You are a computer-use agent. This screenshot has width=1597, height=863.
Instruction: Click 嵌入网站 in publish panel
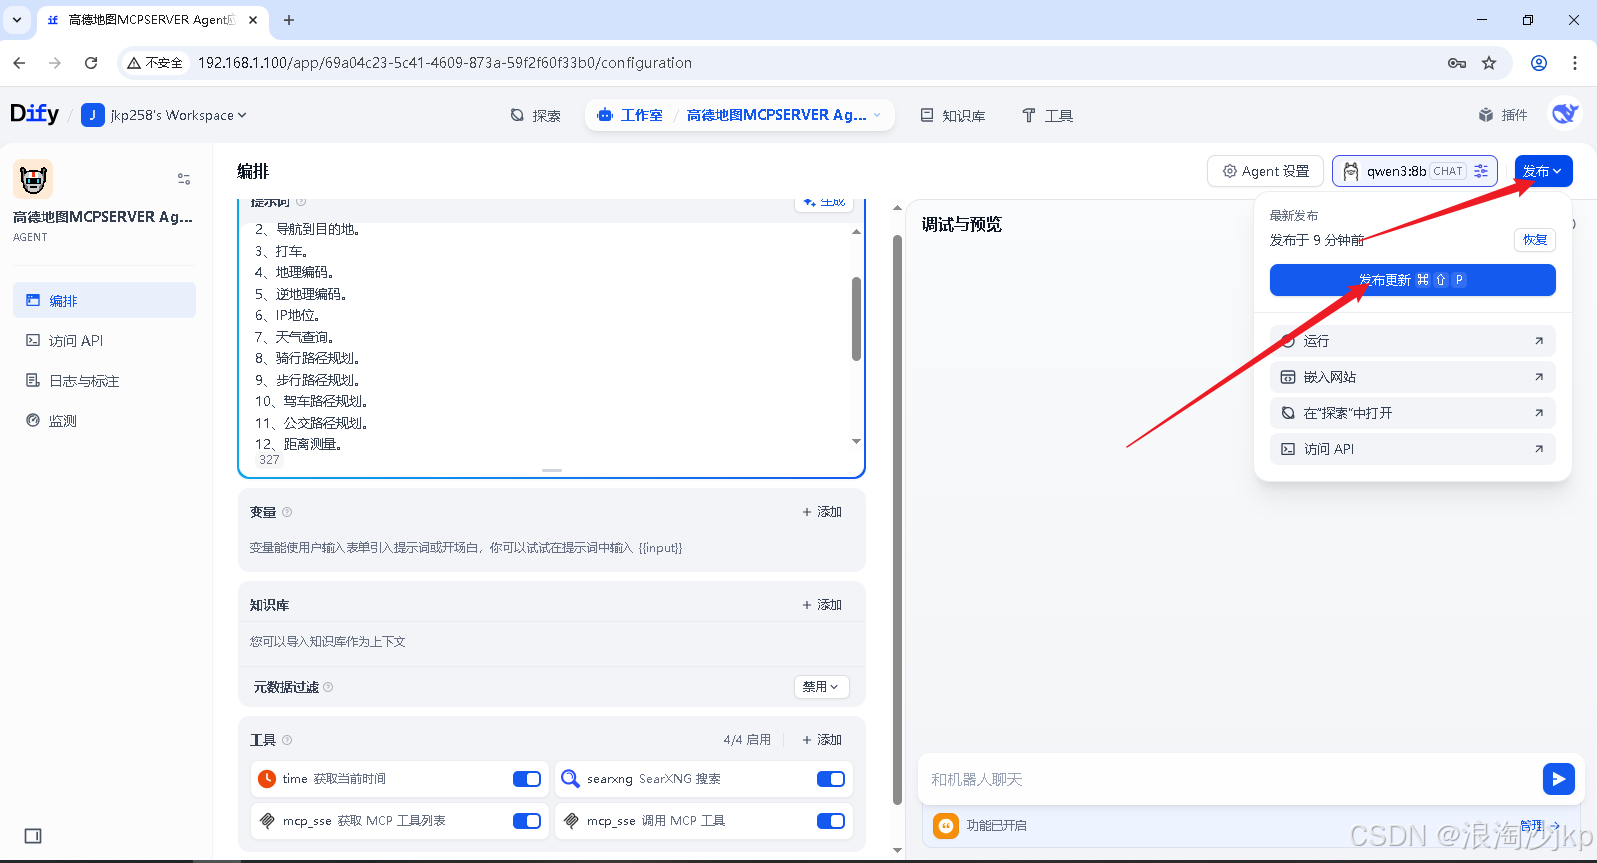tap(1412, 377)
